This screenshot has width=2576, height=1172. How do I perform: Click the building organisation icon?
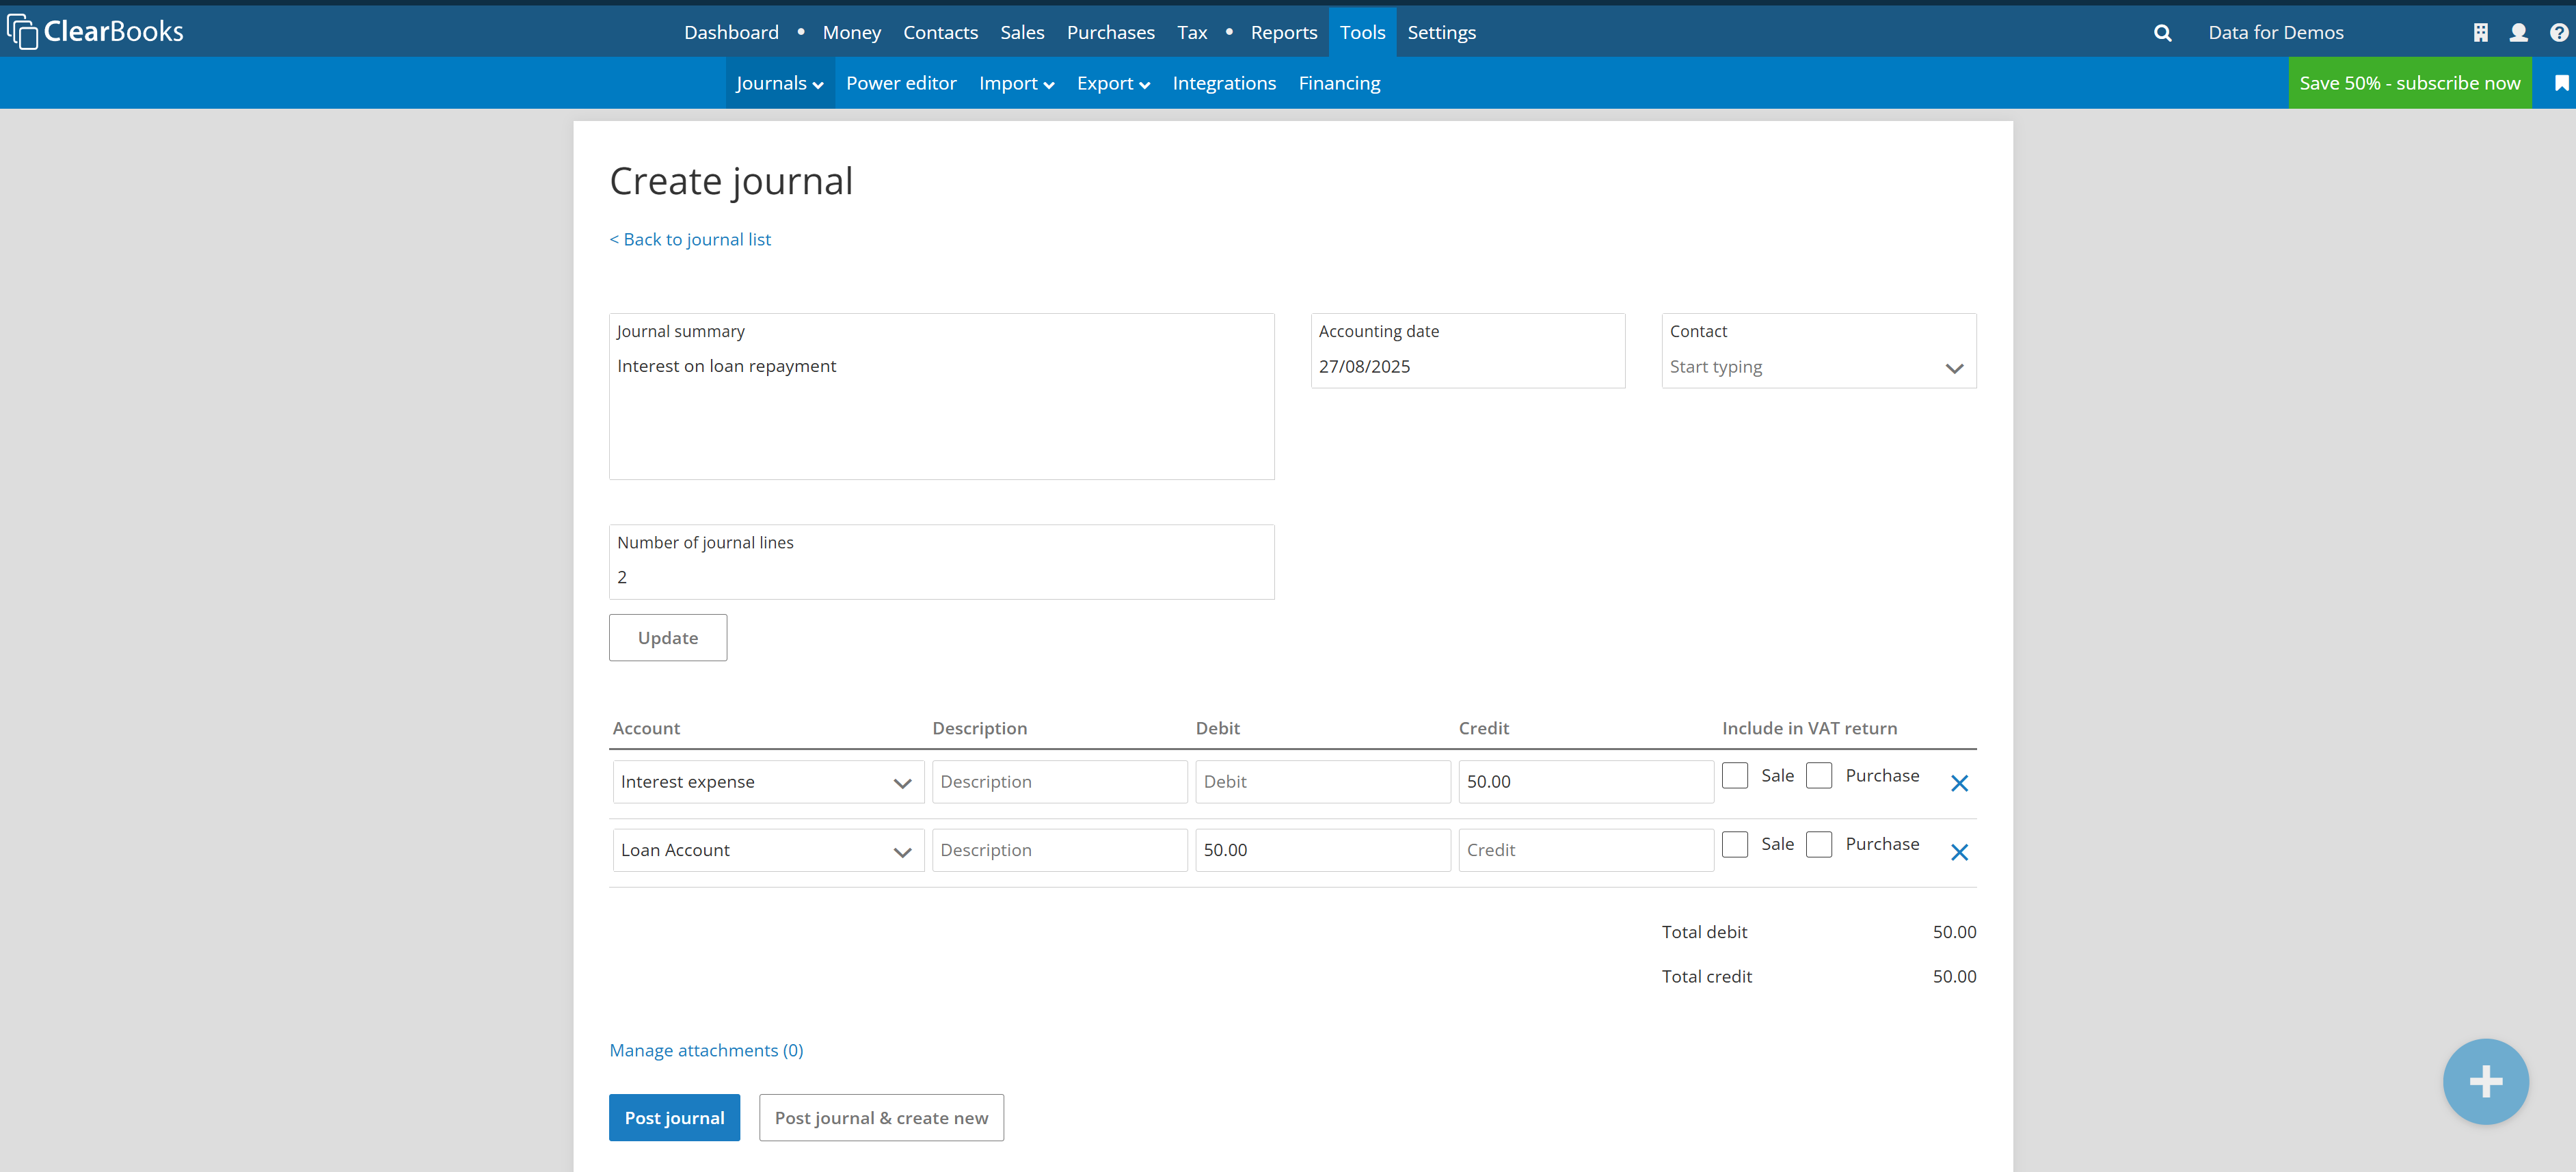click(2480, 33)
